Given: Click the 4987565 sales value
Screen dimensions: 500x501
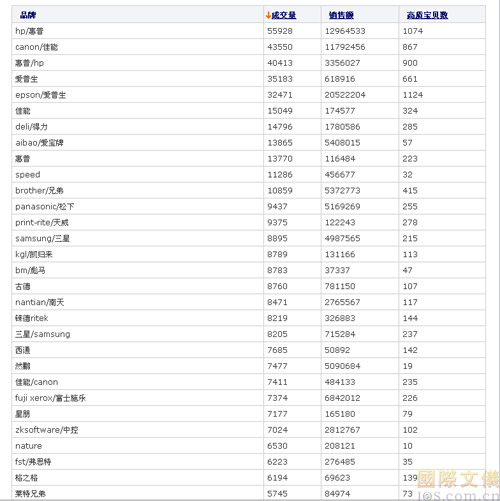Looking at the screenshot, I should [342, 238].
